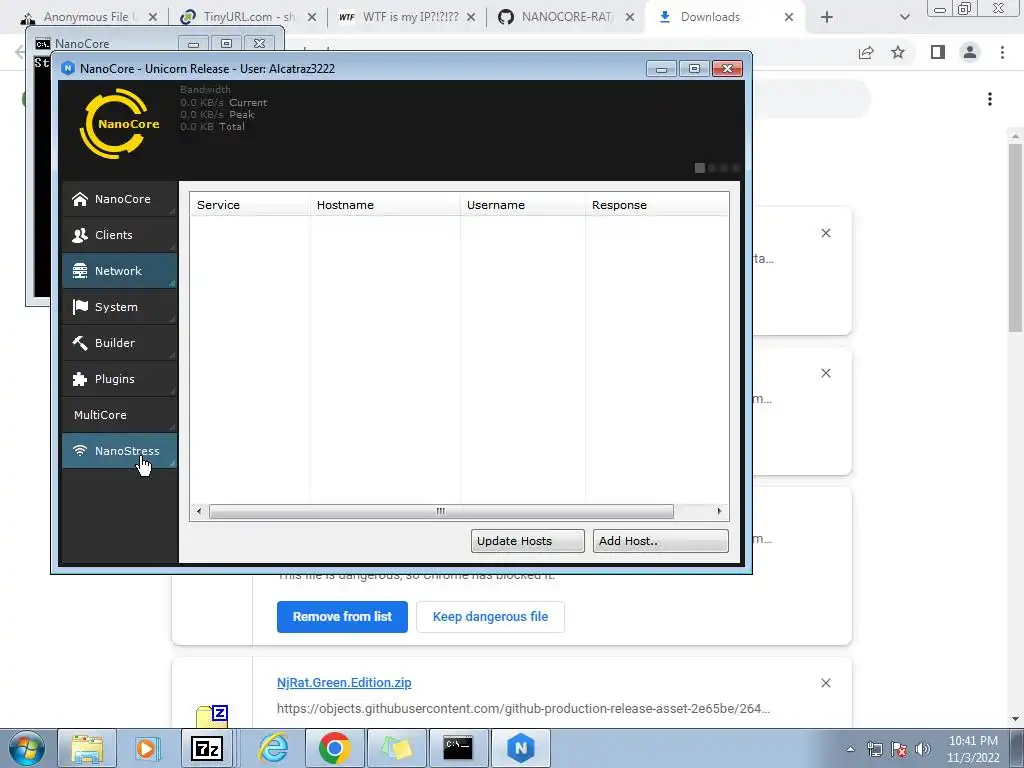Click the Add Host.. button
The image size is (1024, 768).
[x=660, y=541]
